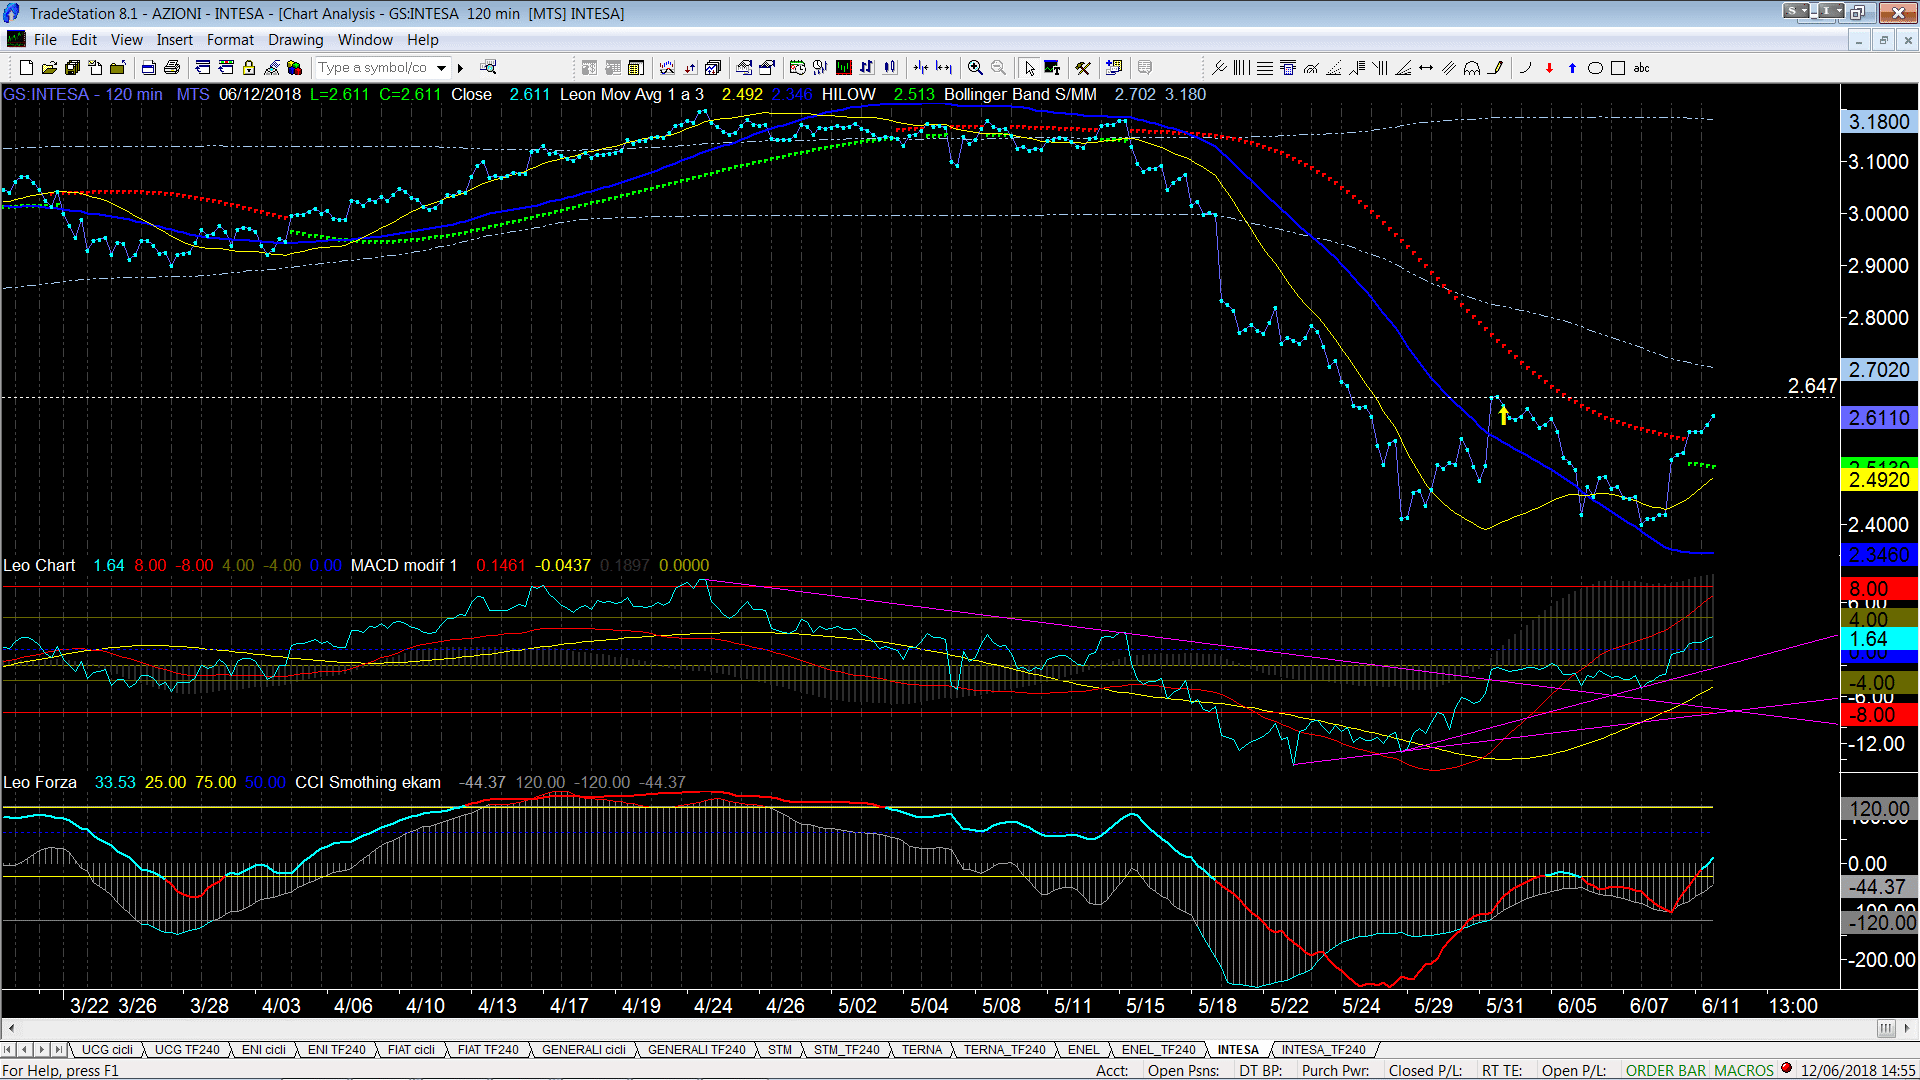Image resolution: width=1920 pixels, height=1080 pixels.
Task: Open the File menu
Action: (45, 40)
